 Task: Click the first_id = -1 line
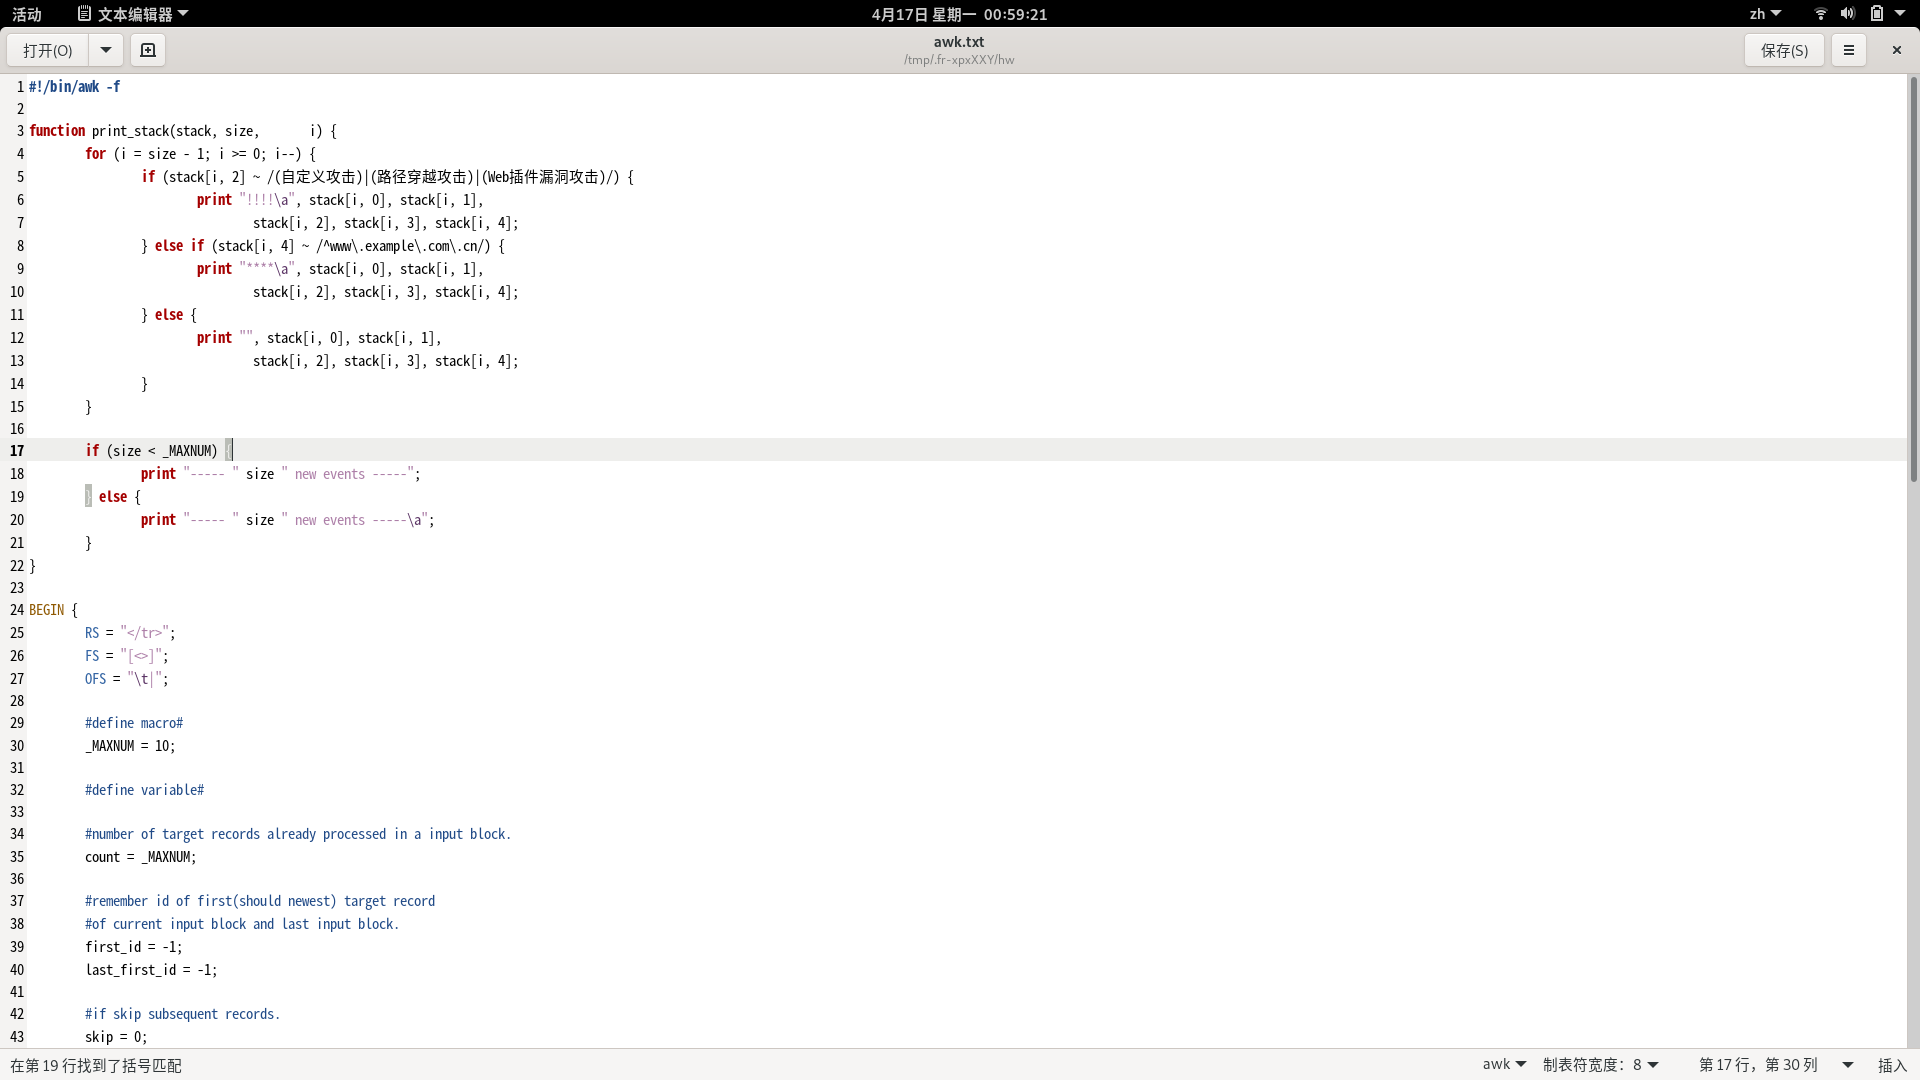pos(134,947)
